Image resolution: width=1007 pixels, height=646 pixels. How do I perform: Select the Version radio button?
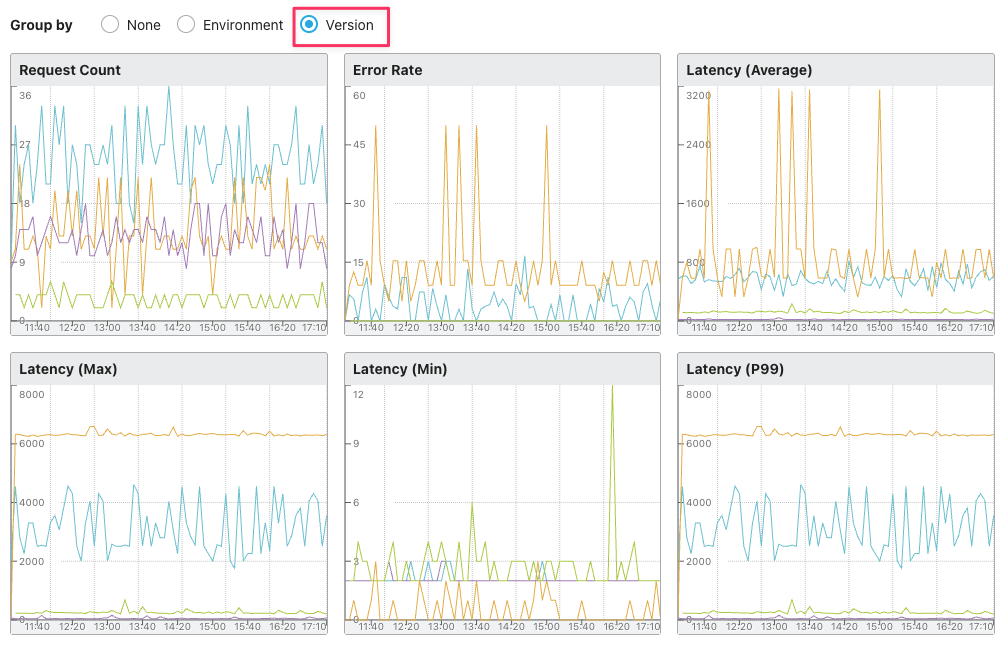[309, 24]
